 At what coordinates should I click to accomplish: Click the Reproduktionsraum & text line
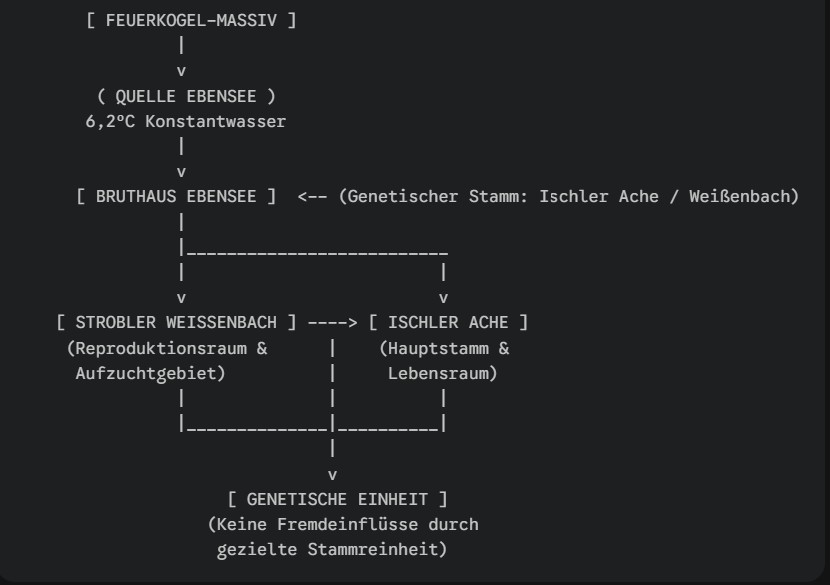click(166, 348)
